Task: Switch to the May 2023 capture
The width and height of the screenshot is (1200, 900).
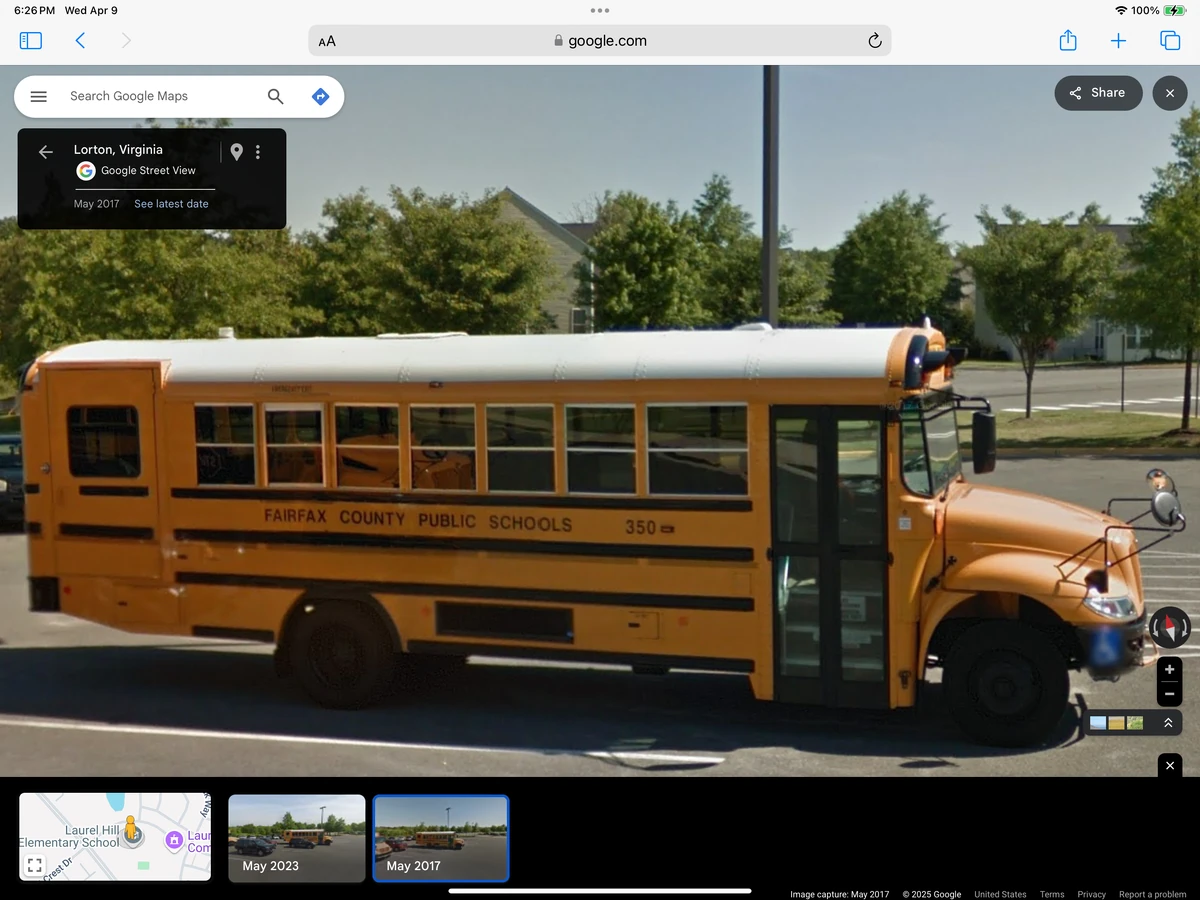Action: (x=296, y=838)
